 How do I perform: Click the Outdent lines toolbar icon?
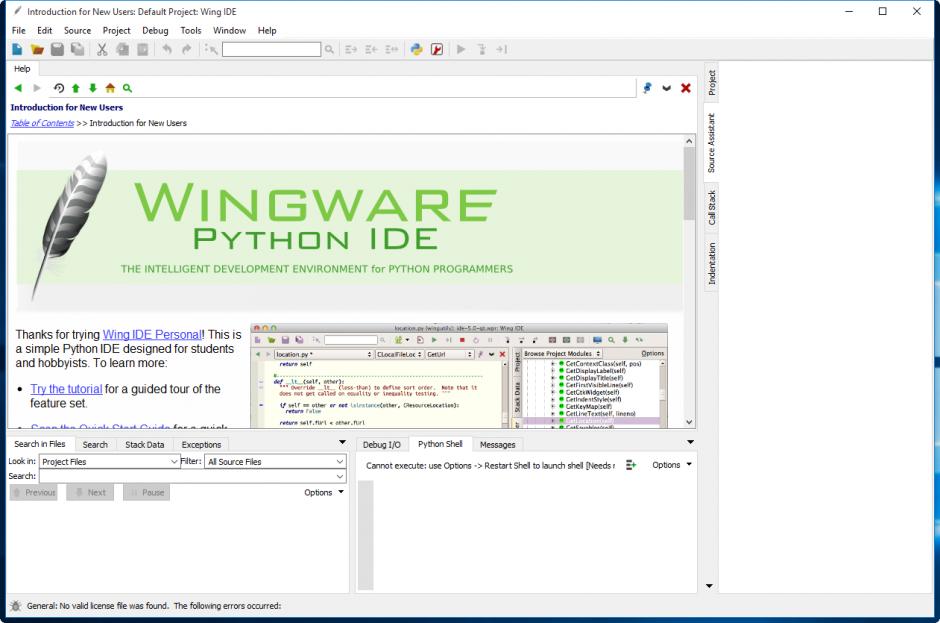click(x=371, y=49)
